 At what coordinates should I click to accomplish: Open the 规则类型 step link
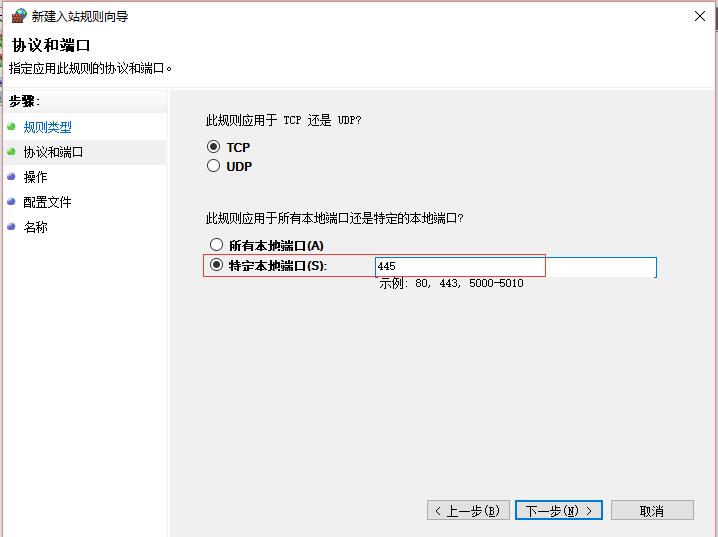click(48, 127)
